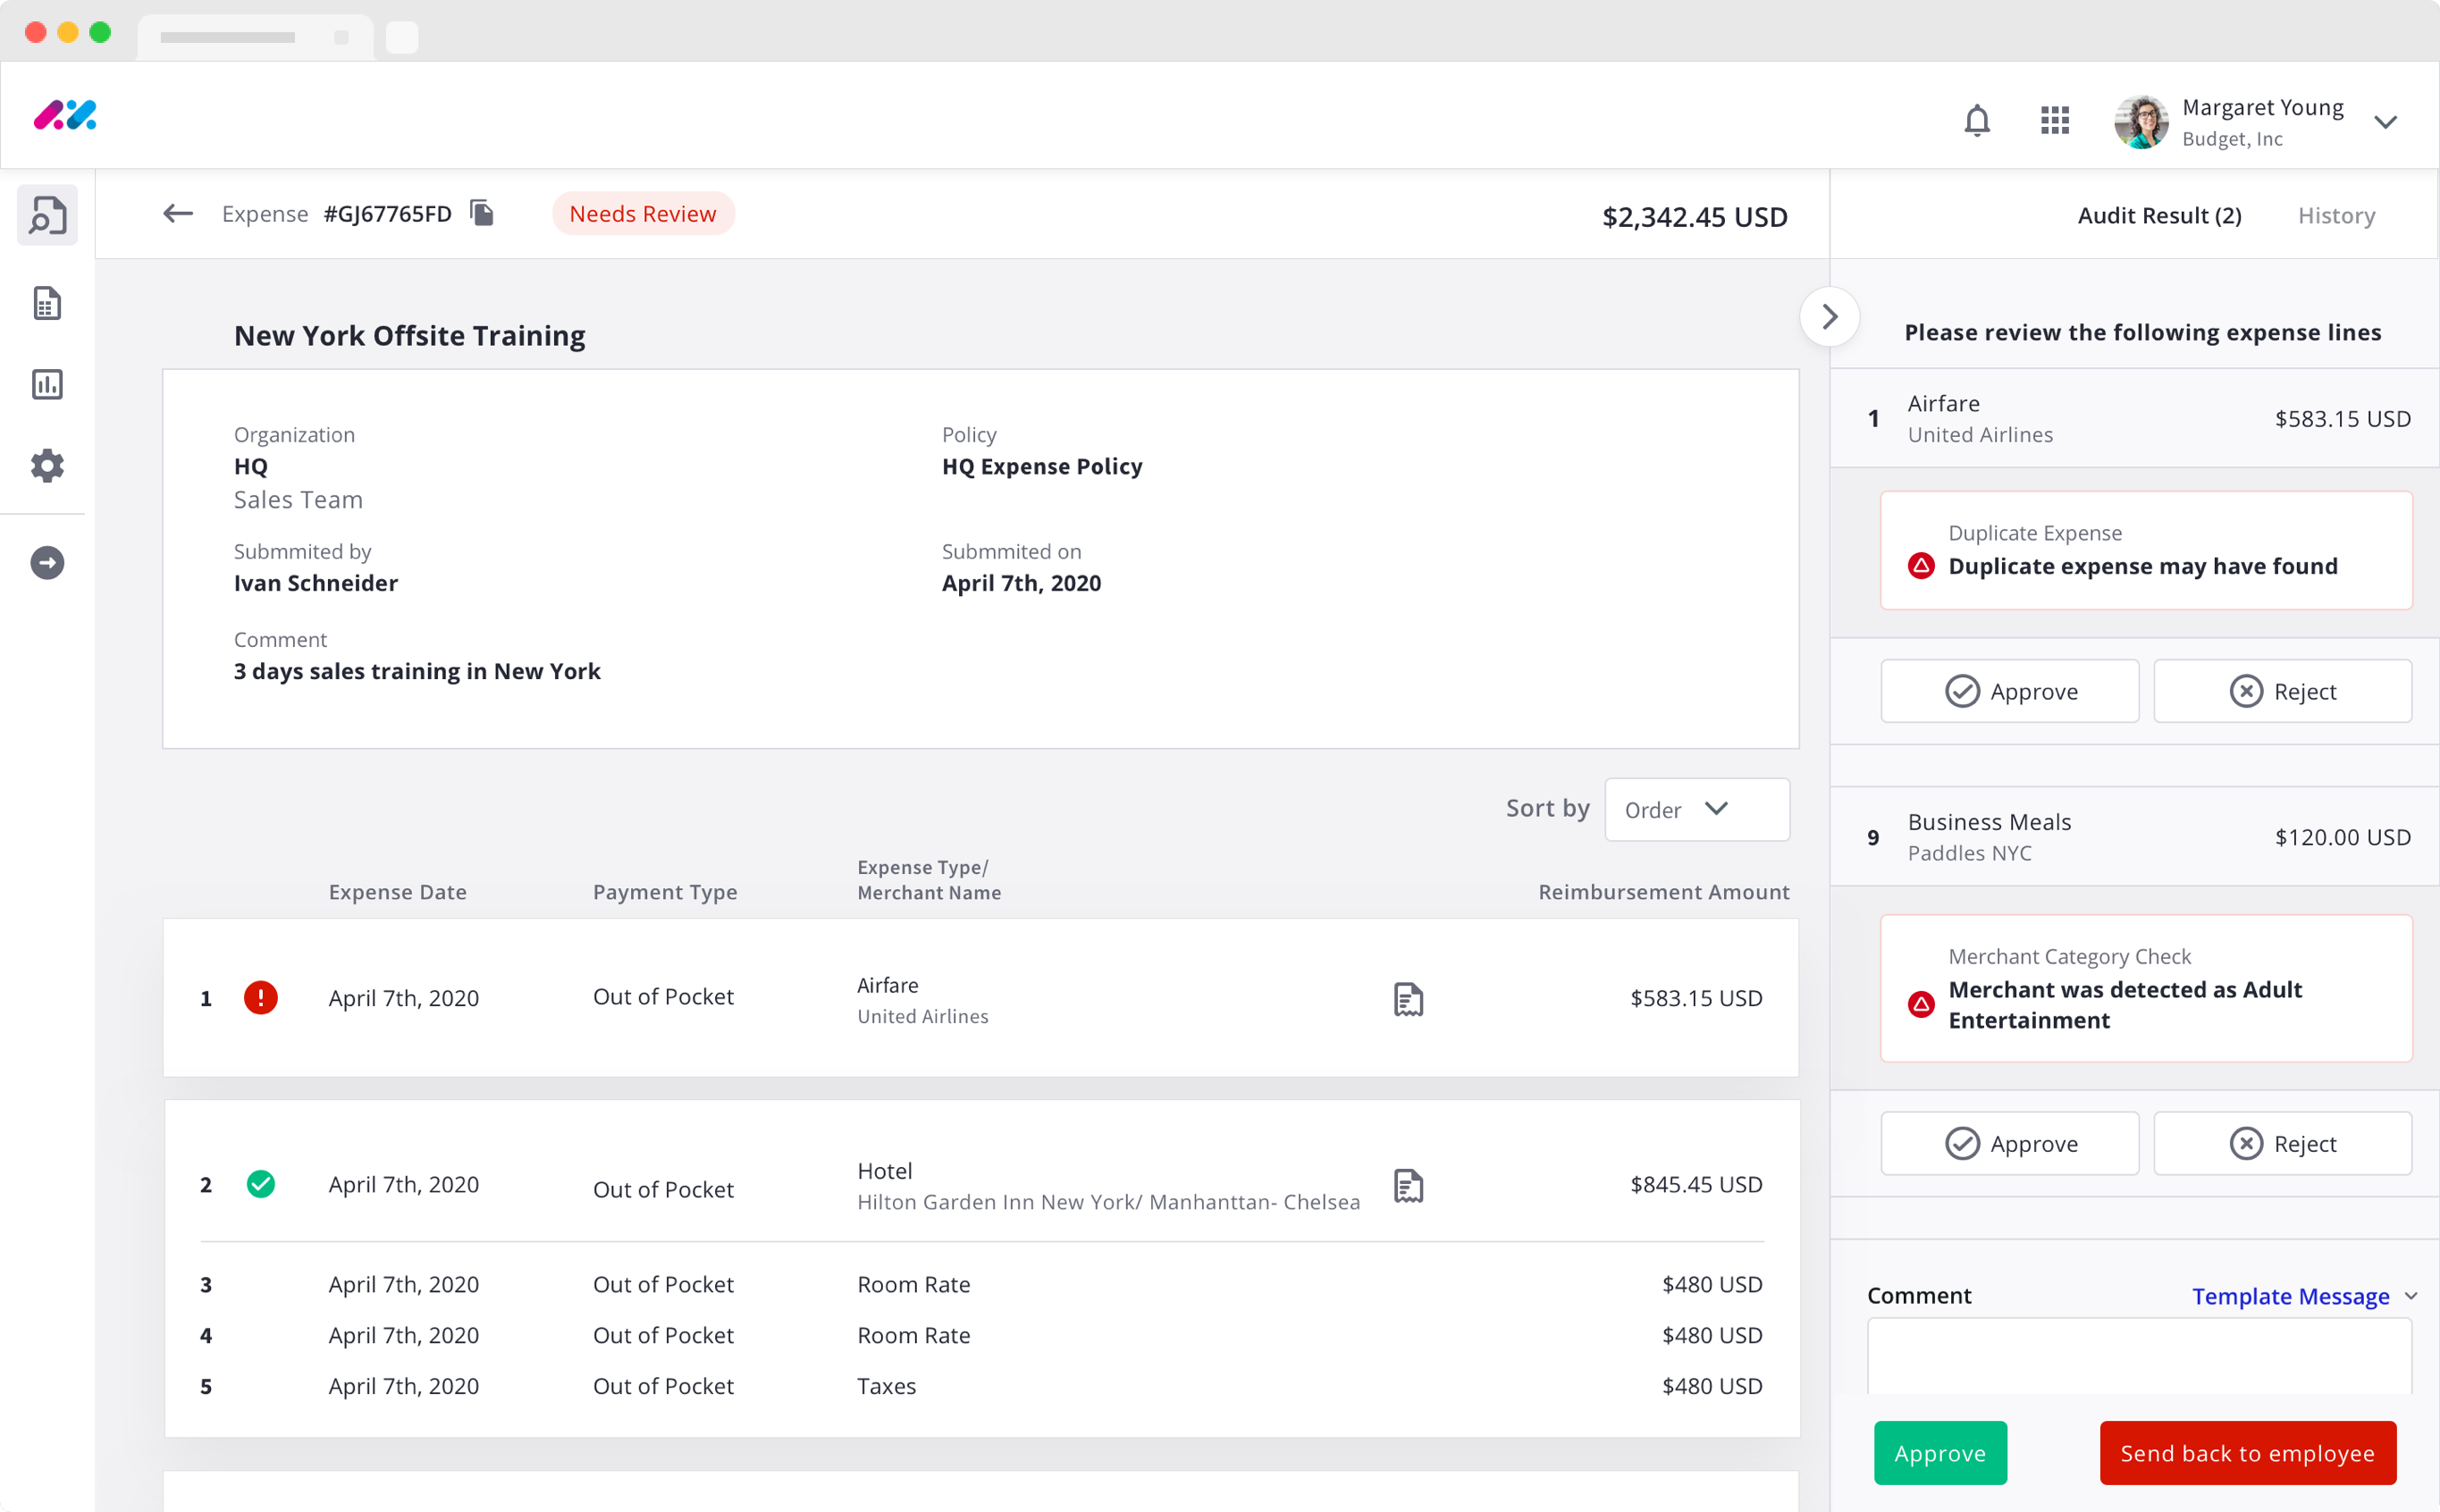The image size is (2440, 1512).
Task: Switch to the History tab
Action: [x=2335, y=215]
